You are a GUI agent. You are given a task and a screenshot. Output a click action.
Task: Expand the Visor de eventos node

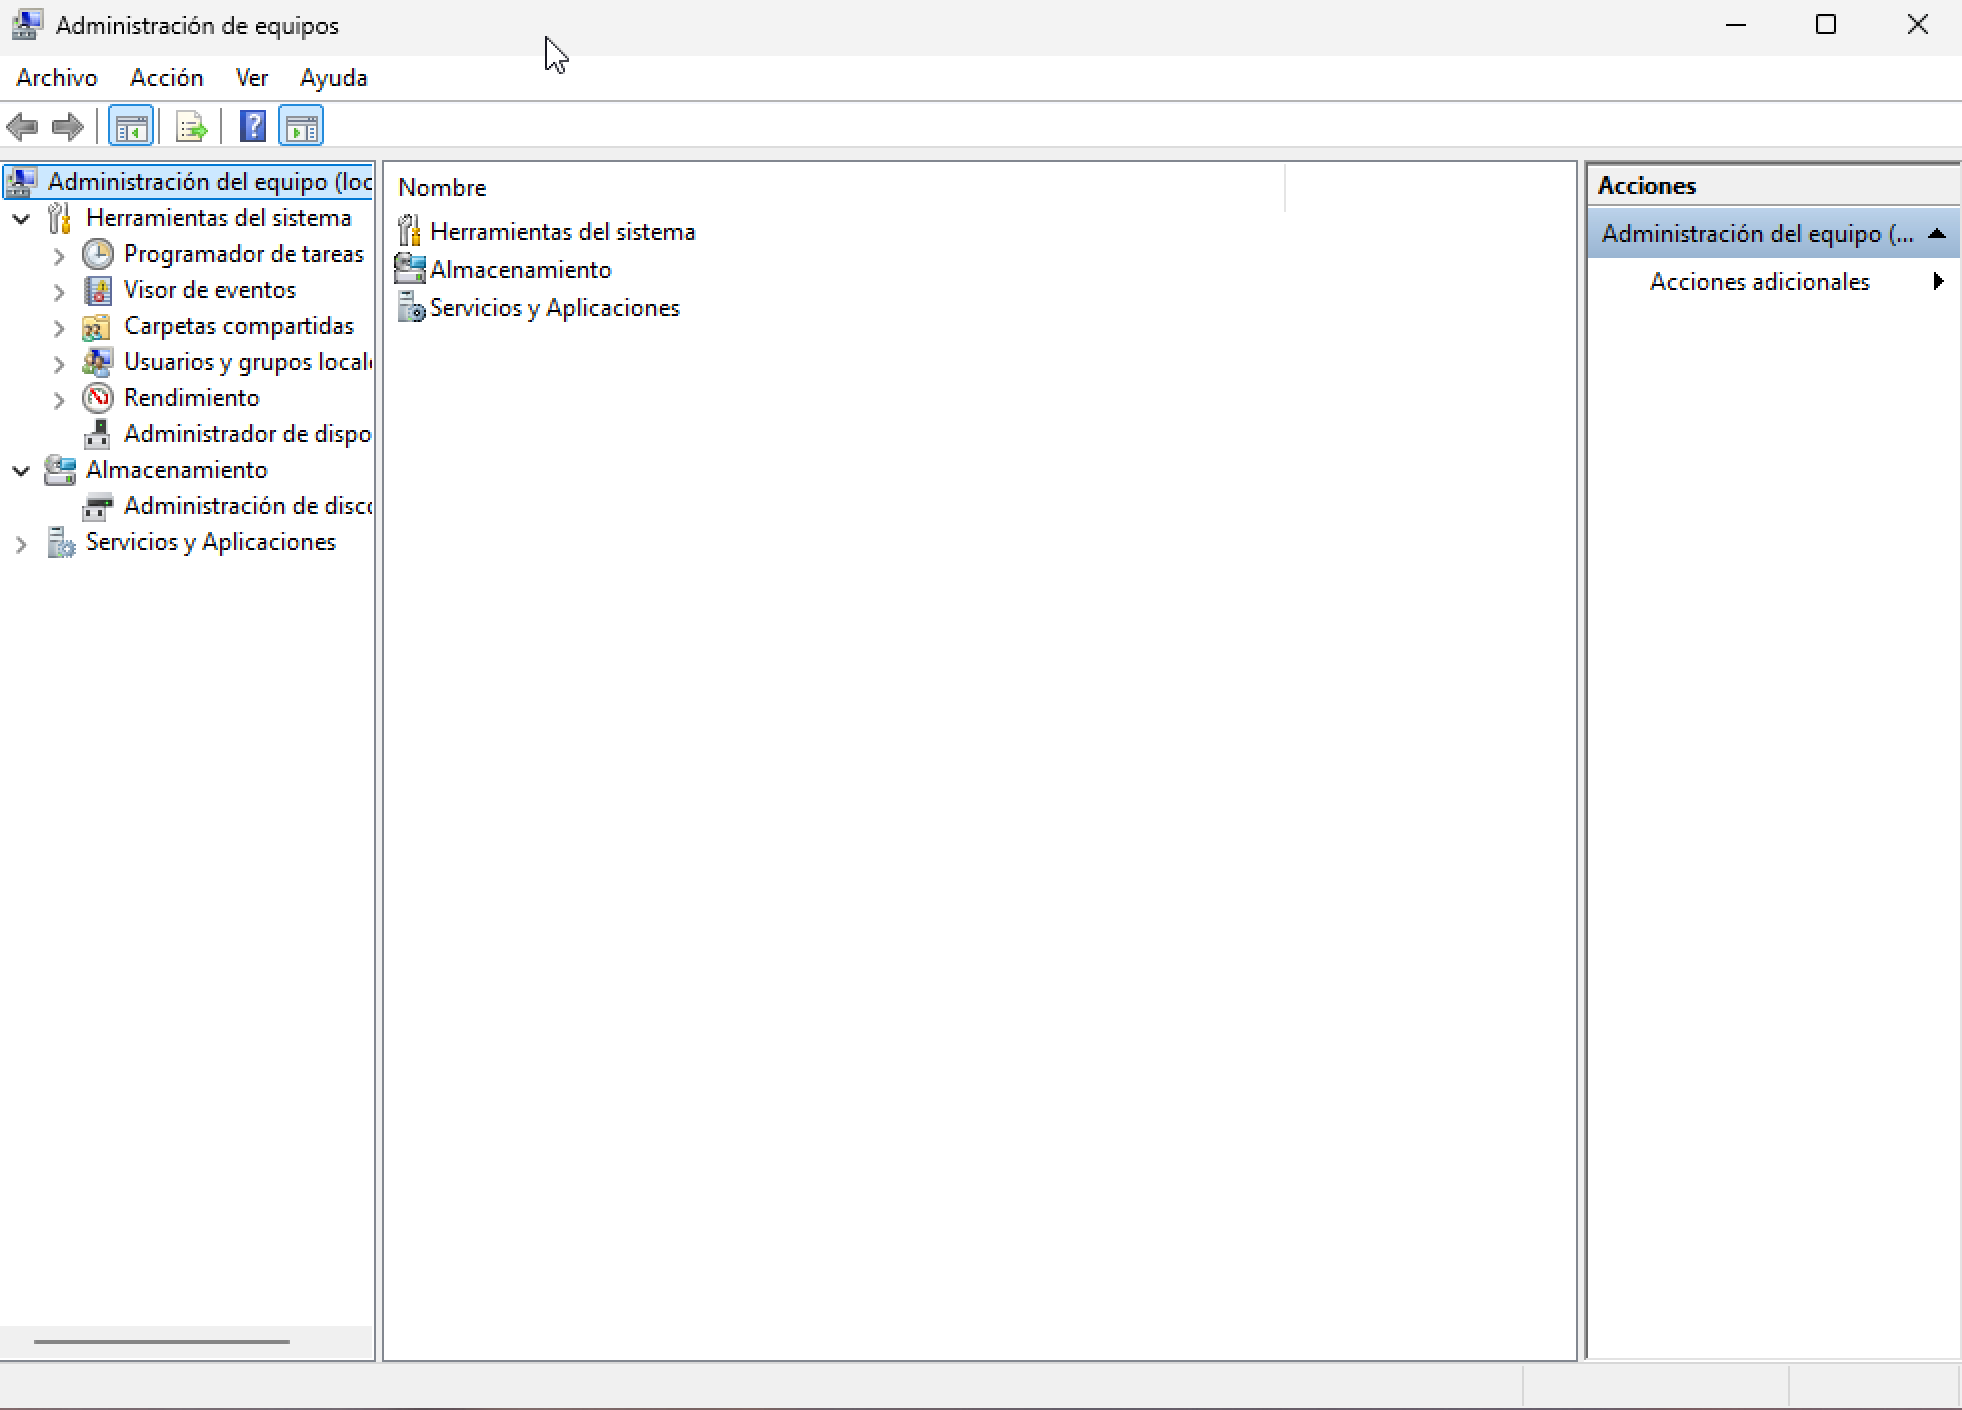coord(59,292)
